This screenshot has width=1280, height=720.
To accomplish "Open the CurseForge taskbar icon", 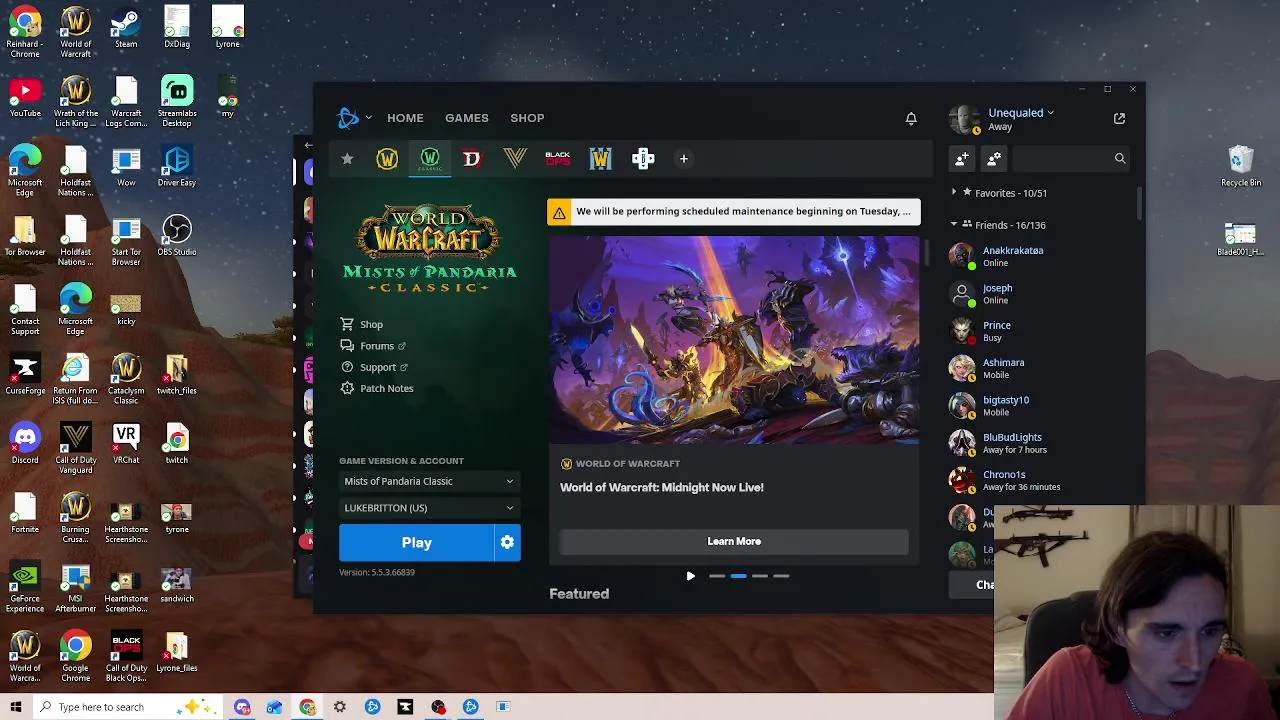I will 405,707.
